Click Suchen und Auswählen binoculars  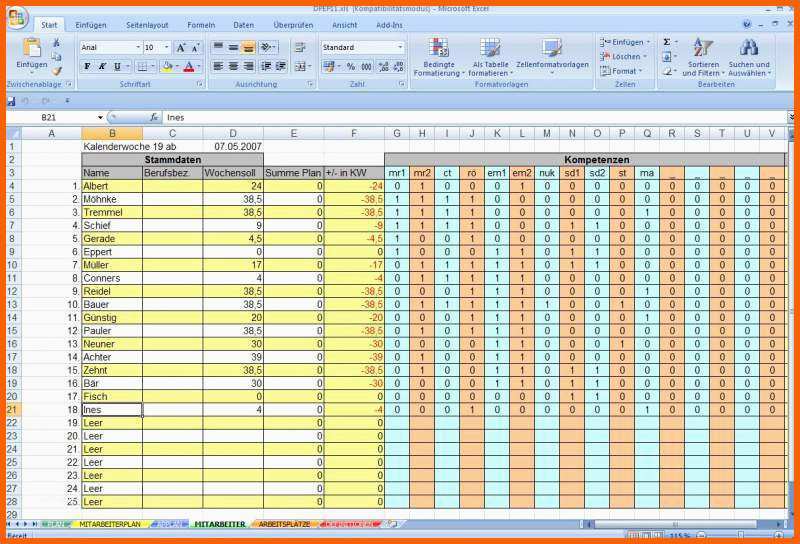(x=748, y=55)
